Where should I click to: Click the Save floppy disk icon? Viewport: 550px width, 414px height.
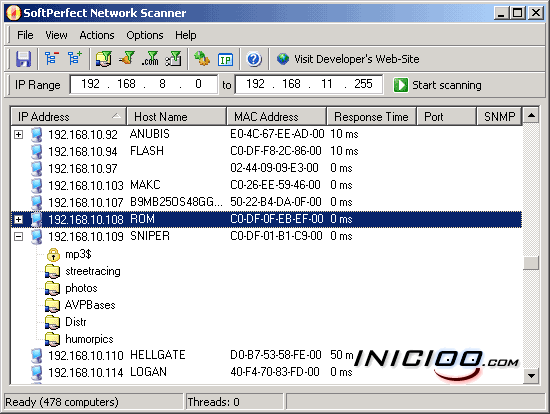[x=24, y=59]
